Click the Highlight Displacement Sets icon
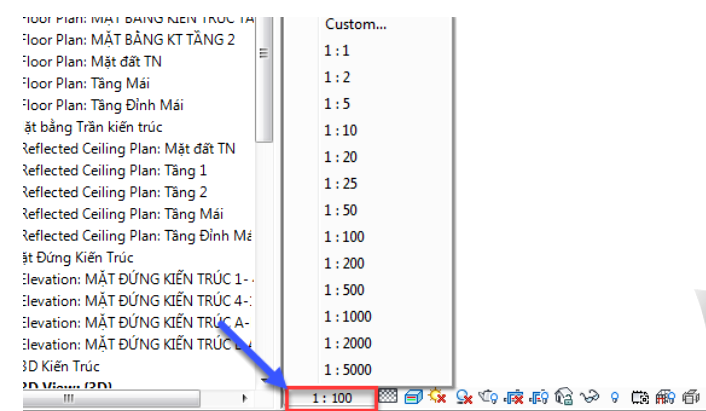Viewport: 706px width, 411px height. click(x=690, y=398)
